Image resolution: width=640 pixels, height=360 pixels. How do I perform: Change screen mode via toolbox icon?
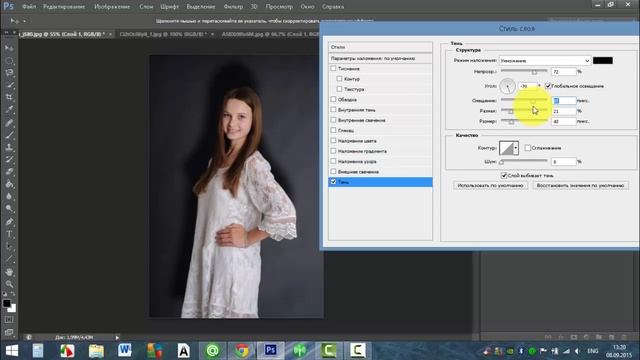pos(9,332)
